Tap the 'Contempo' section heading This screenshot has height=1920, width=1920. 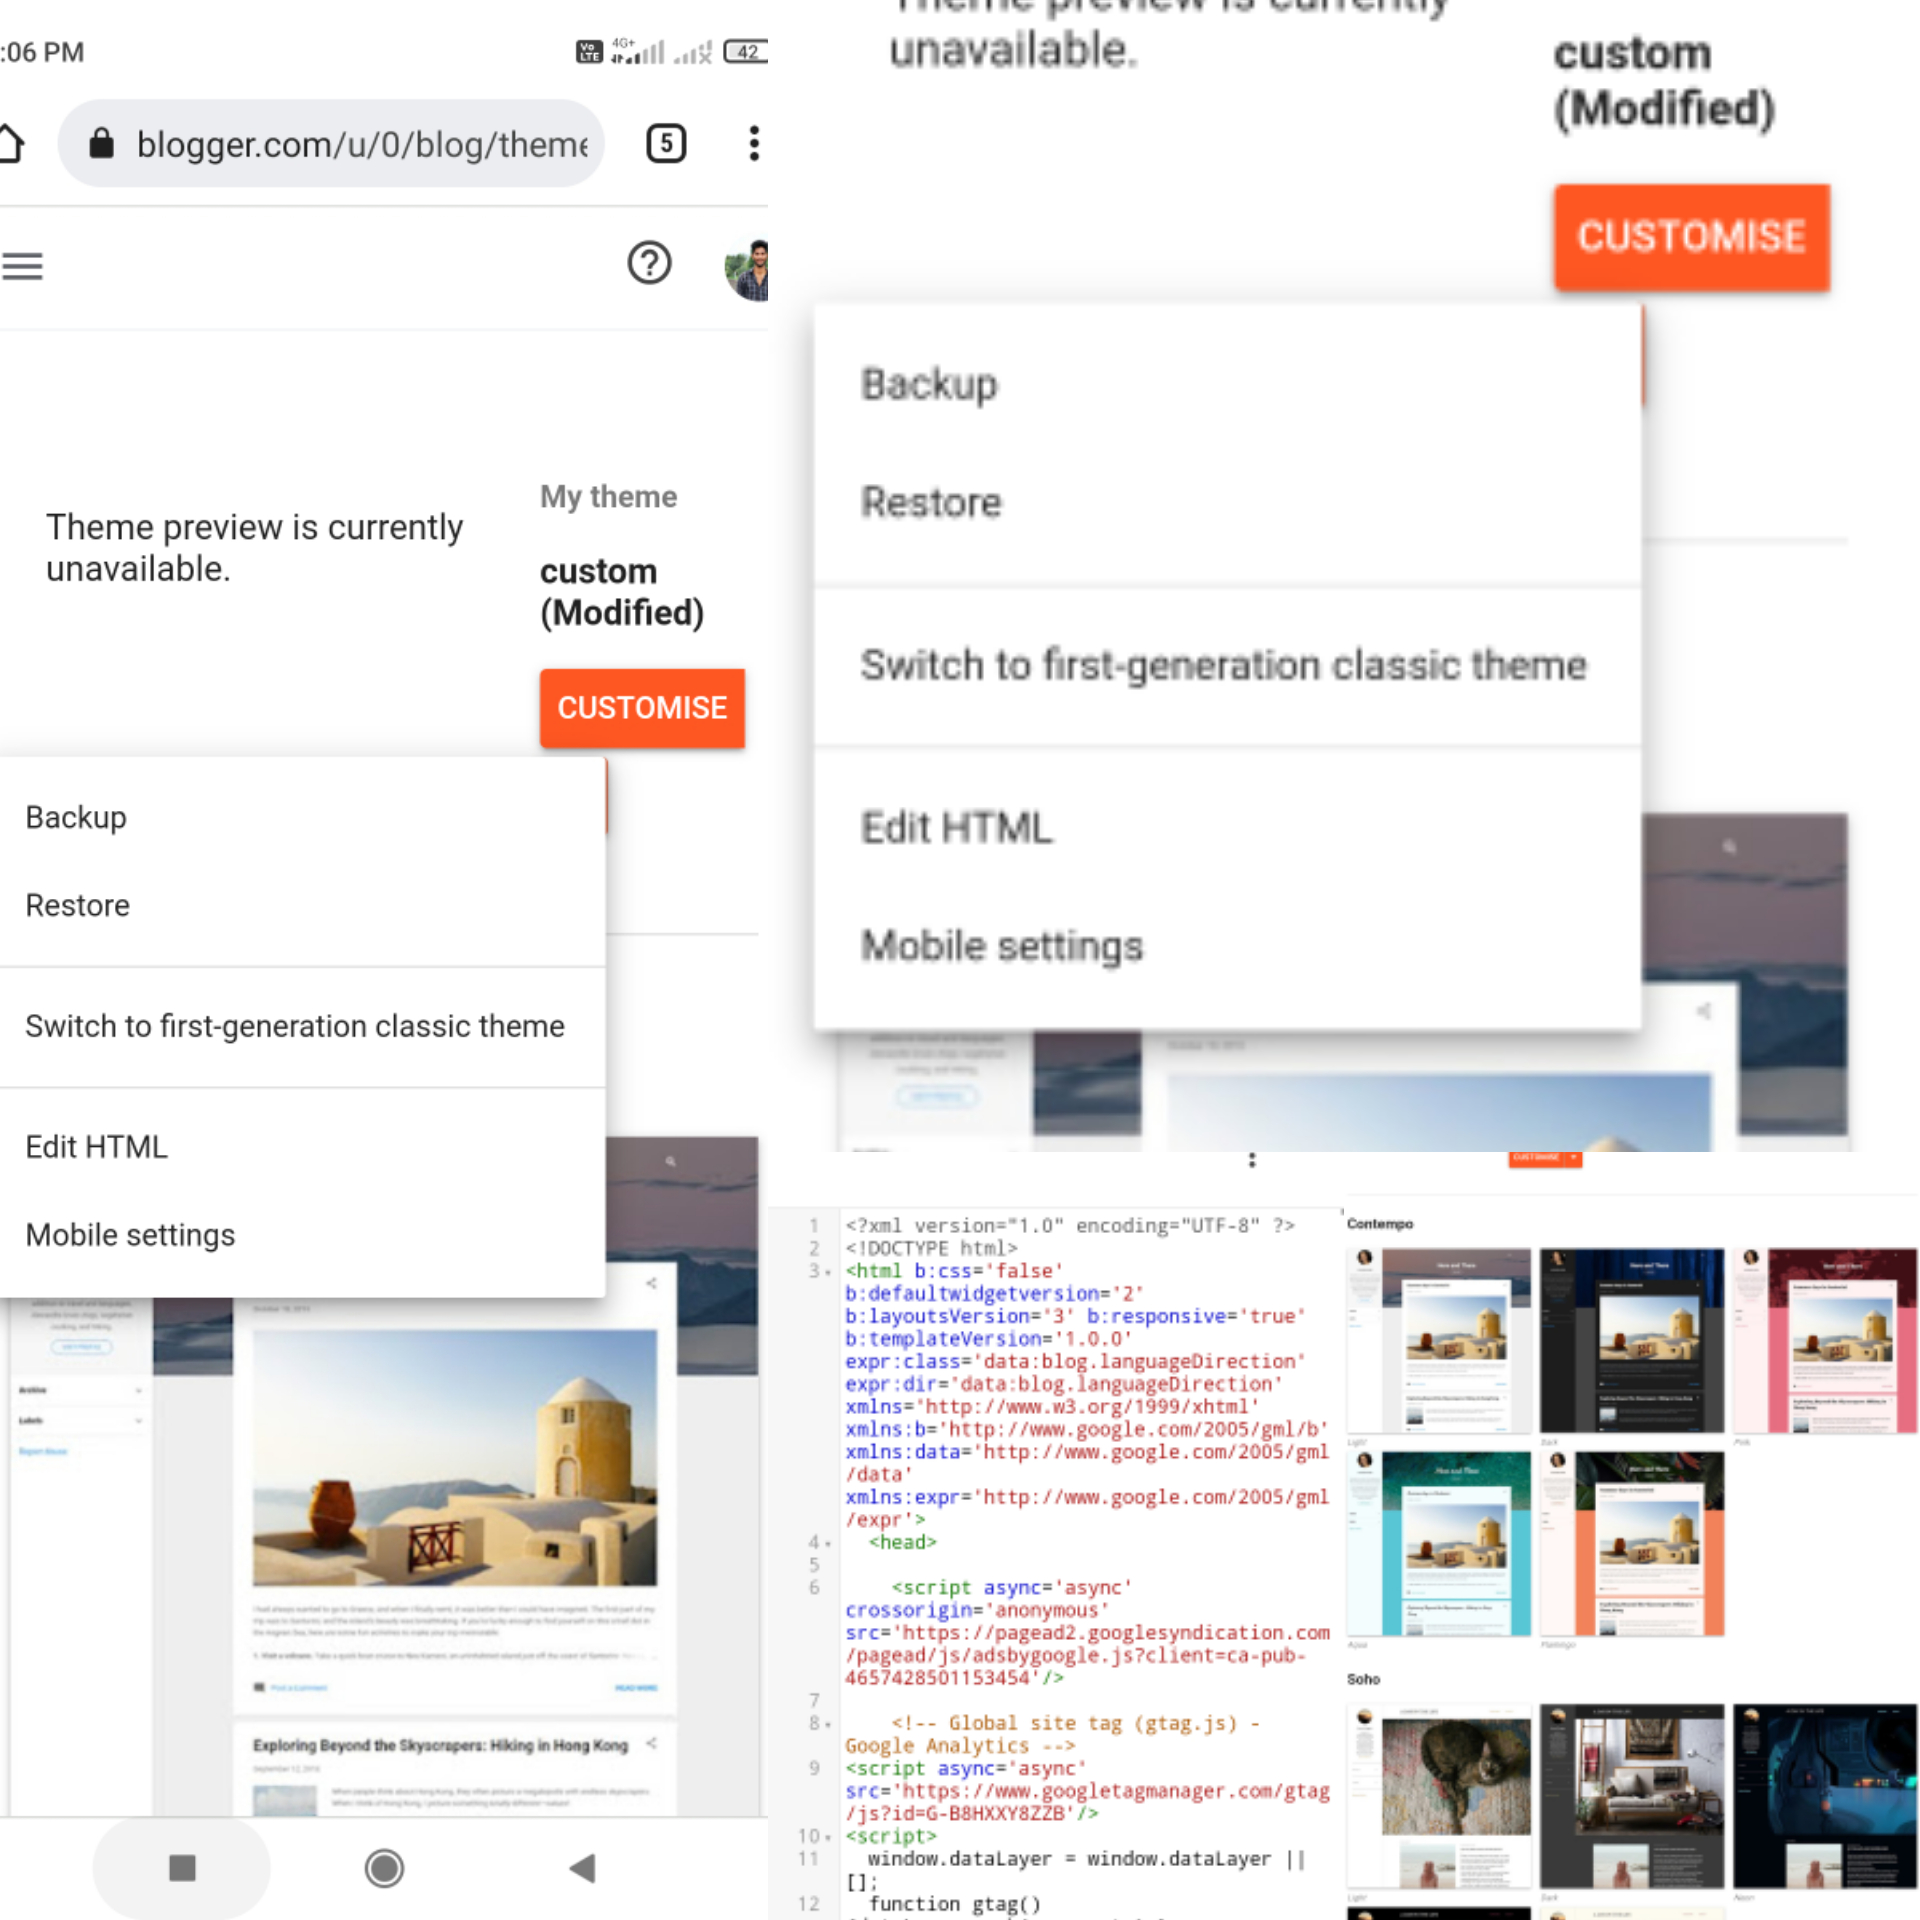click(x=1380, y=1224)
